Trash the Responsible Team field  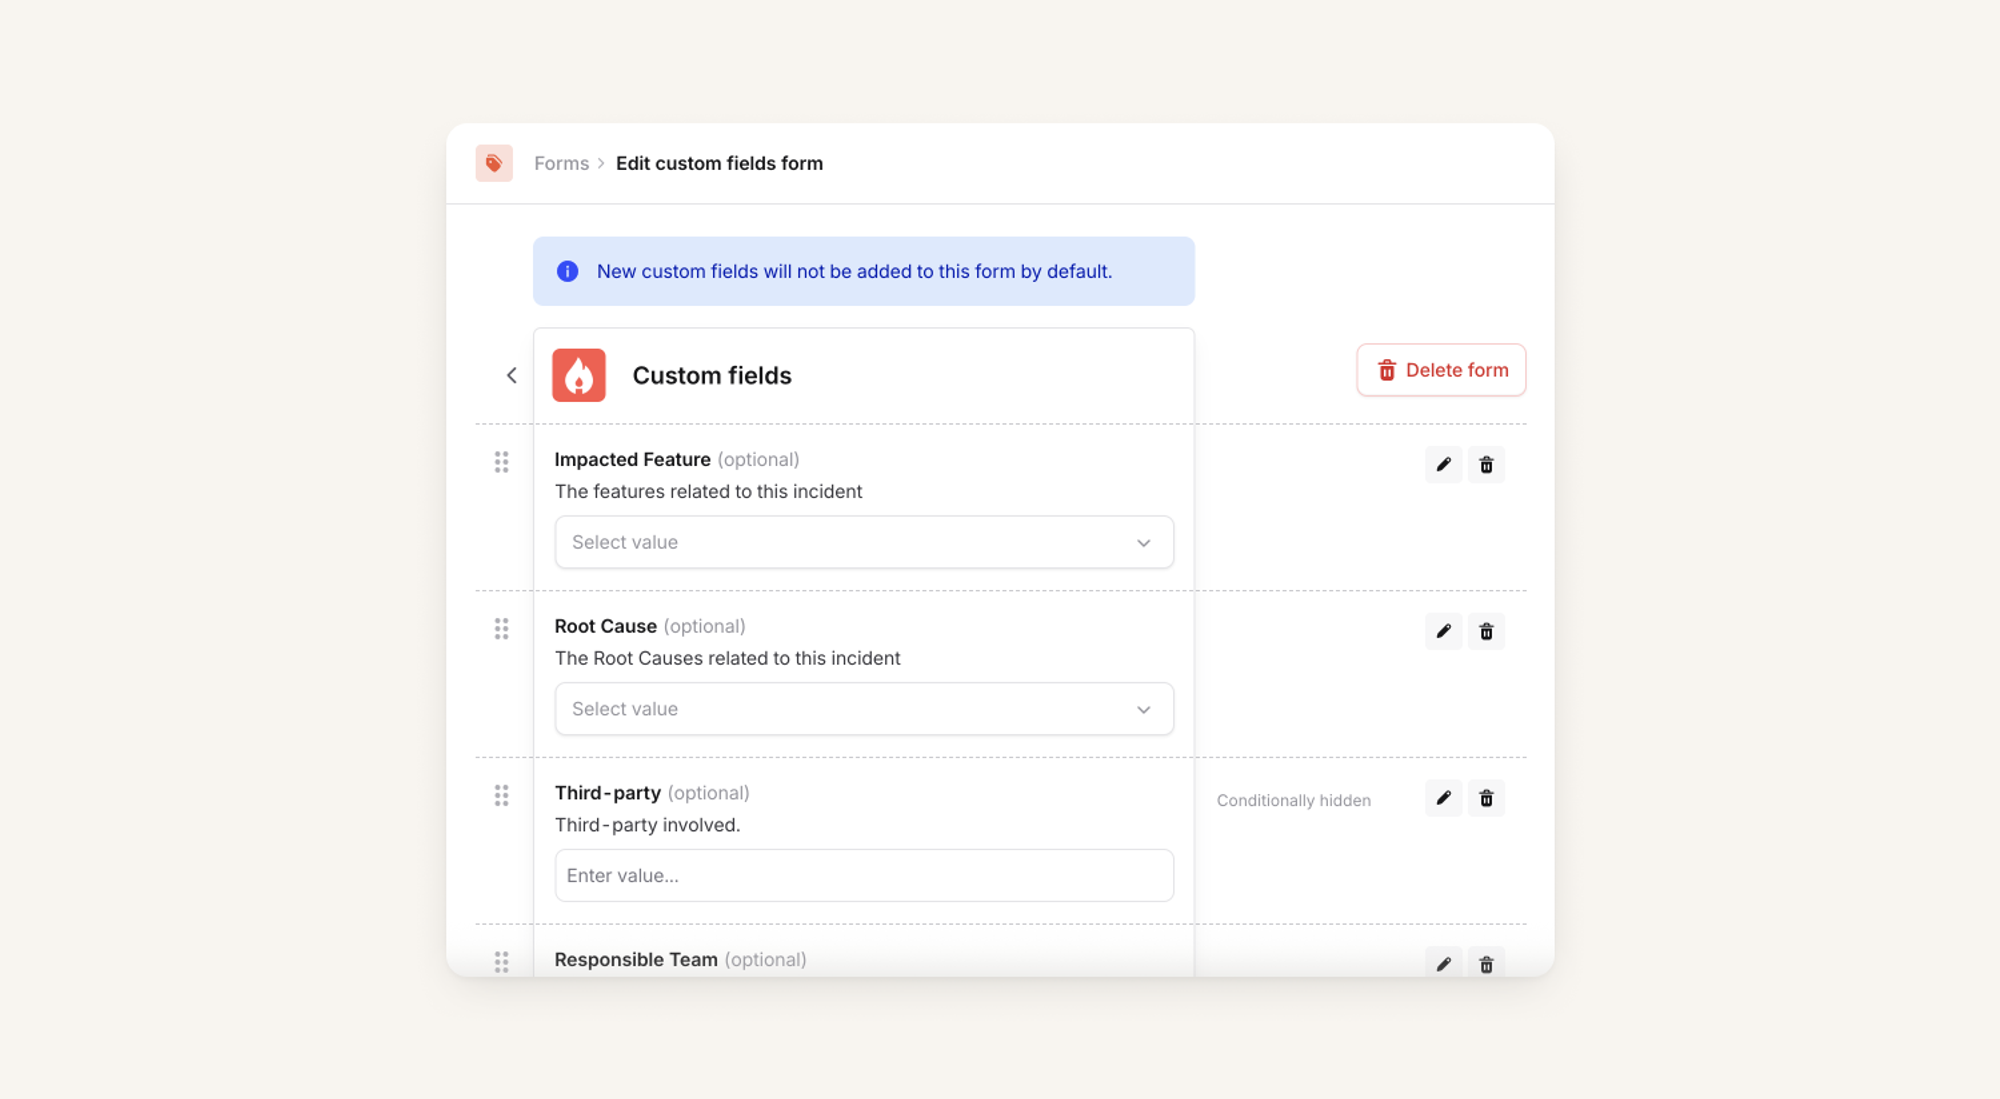pyautogui.click(x=1486, y=964)
